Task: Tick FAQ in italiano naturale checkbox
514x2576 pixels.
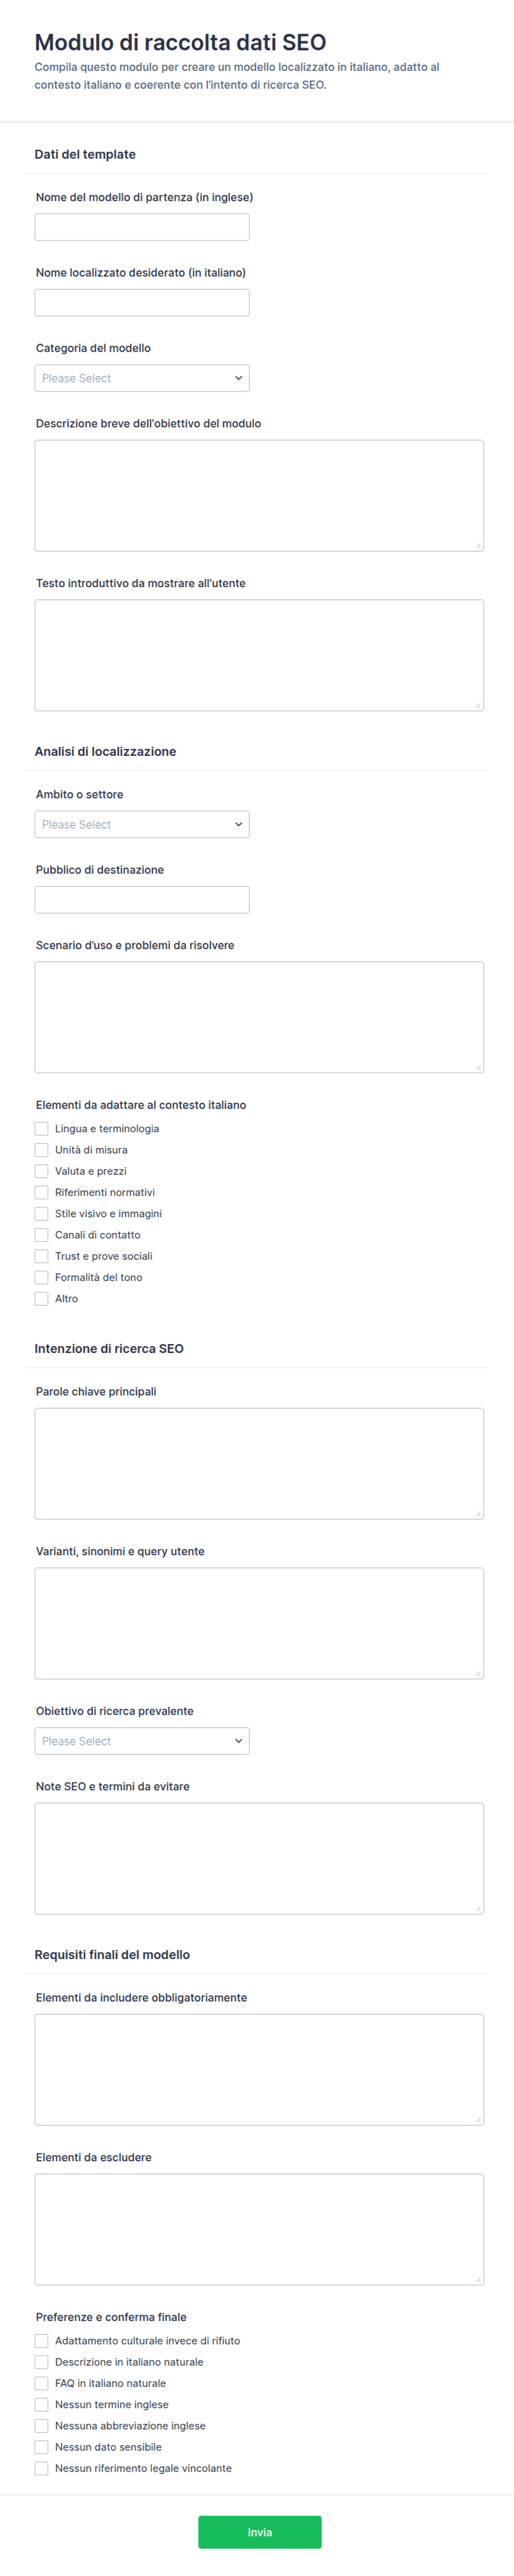Action: point(41,2383)
